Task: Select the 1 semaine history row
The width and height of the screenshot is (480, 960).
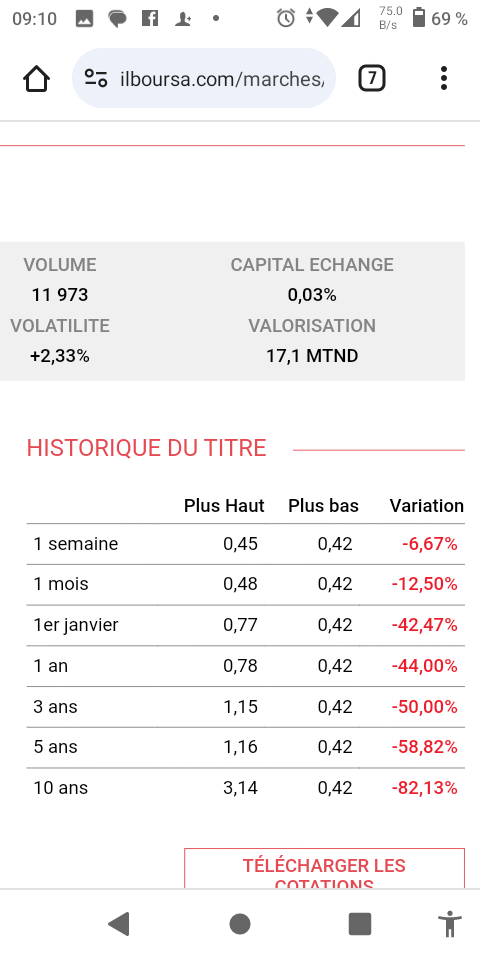Action: pyautogui.click(x=246, y=544)
